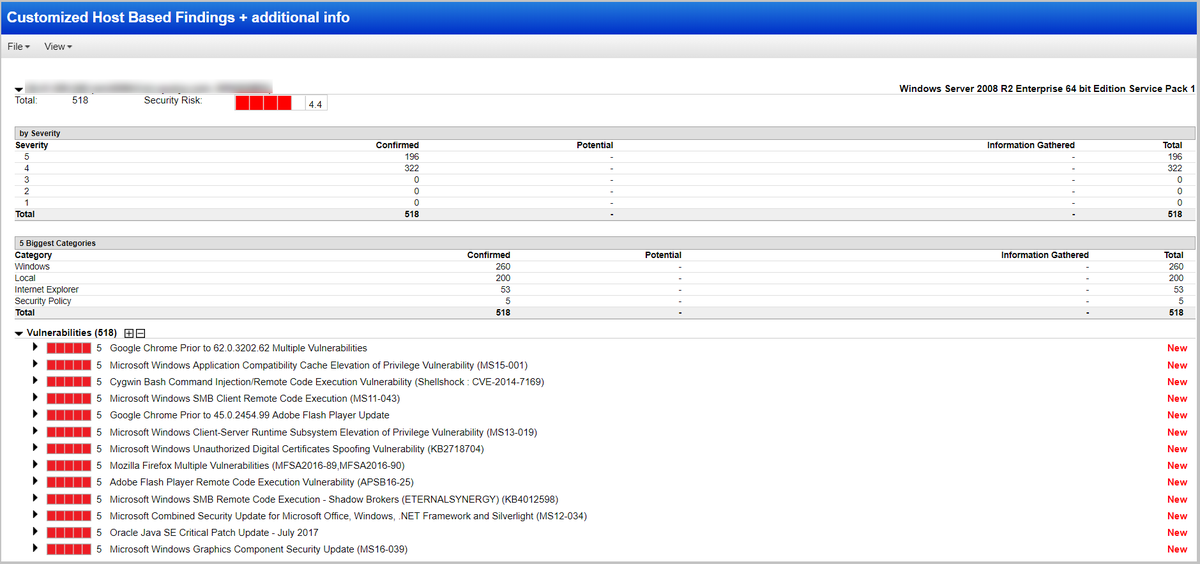Image resolution: width=1200 pixels, height=564 pixels.
Task: Select Cygwin Bash Command Injection Shellshock title
Action: pyautogui.click(x=327, y=382)
